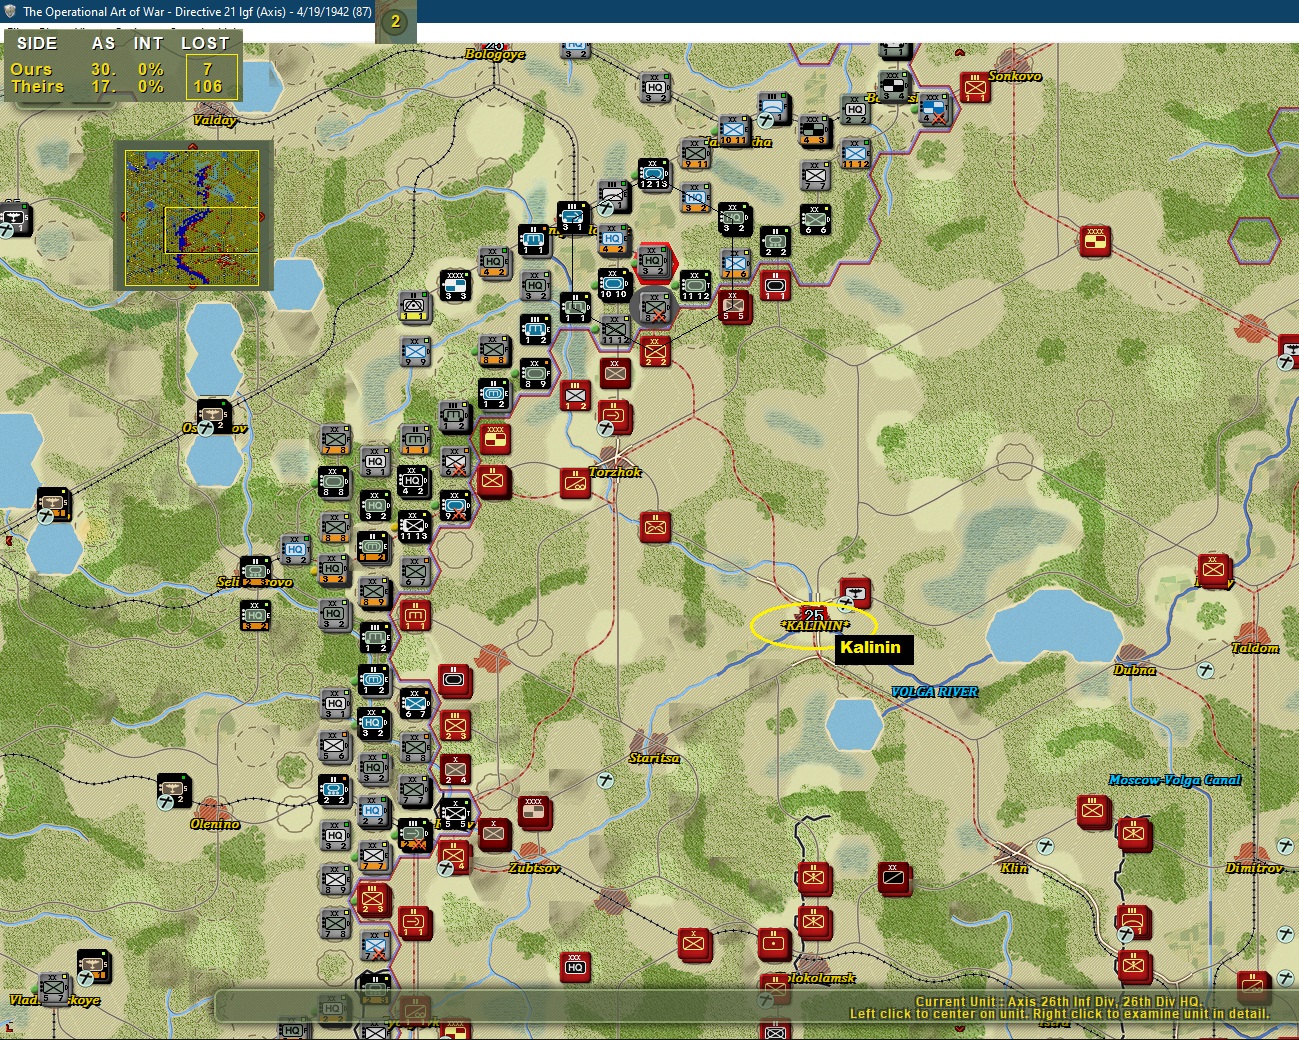Select the red XX counter marked 5 5
Viewport: 1299px width, 1040px height.
click(x=735, y=307)
